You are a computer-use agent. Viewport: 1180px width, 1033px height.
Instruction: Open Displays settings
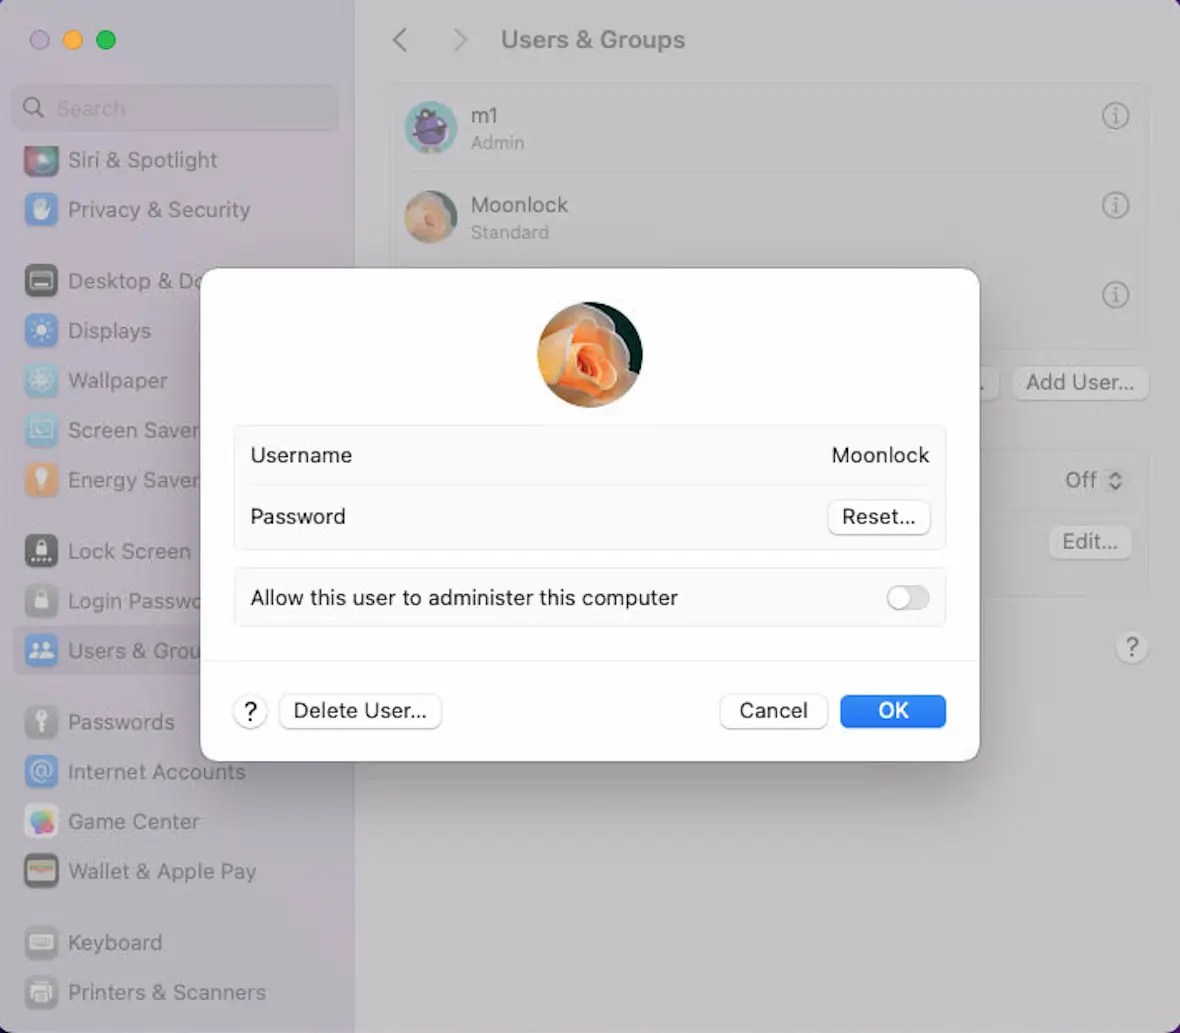tap(110, 331)
